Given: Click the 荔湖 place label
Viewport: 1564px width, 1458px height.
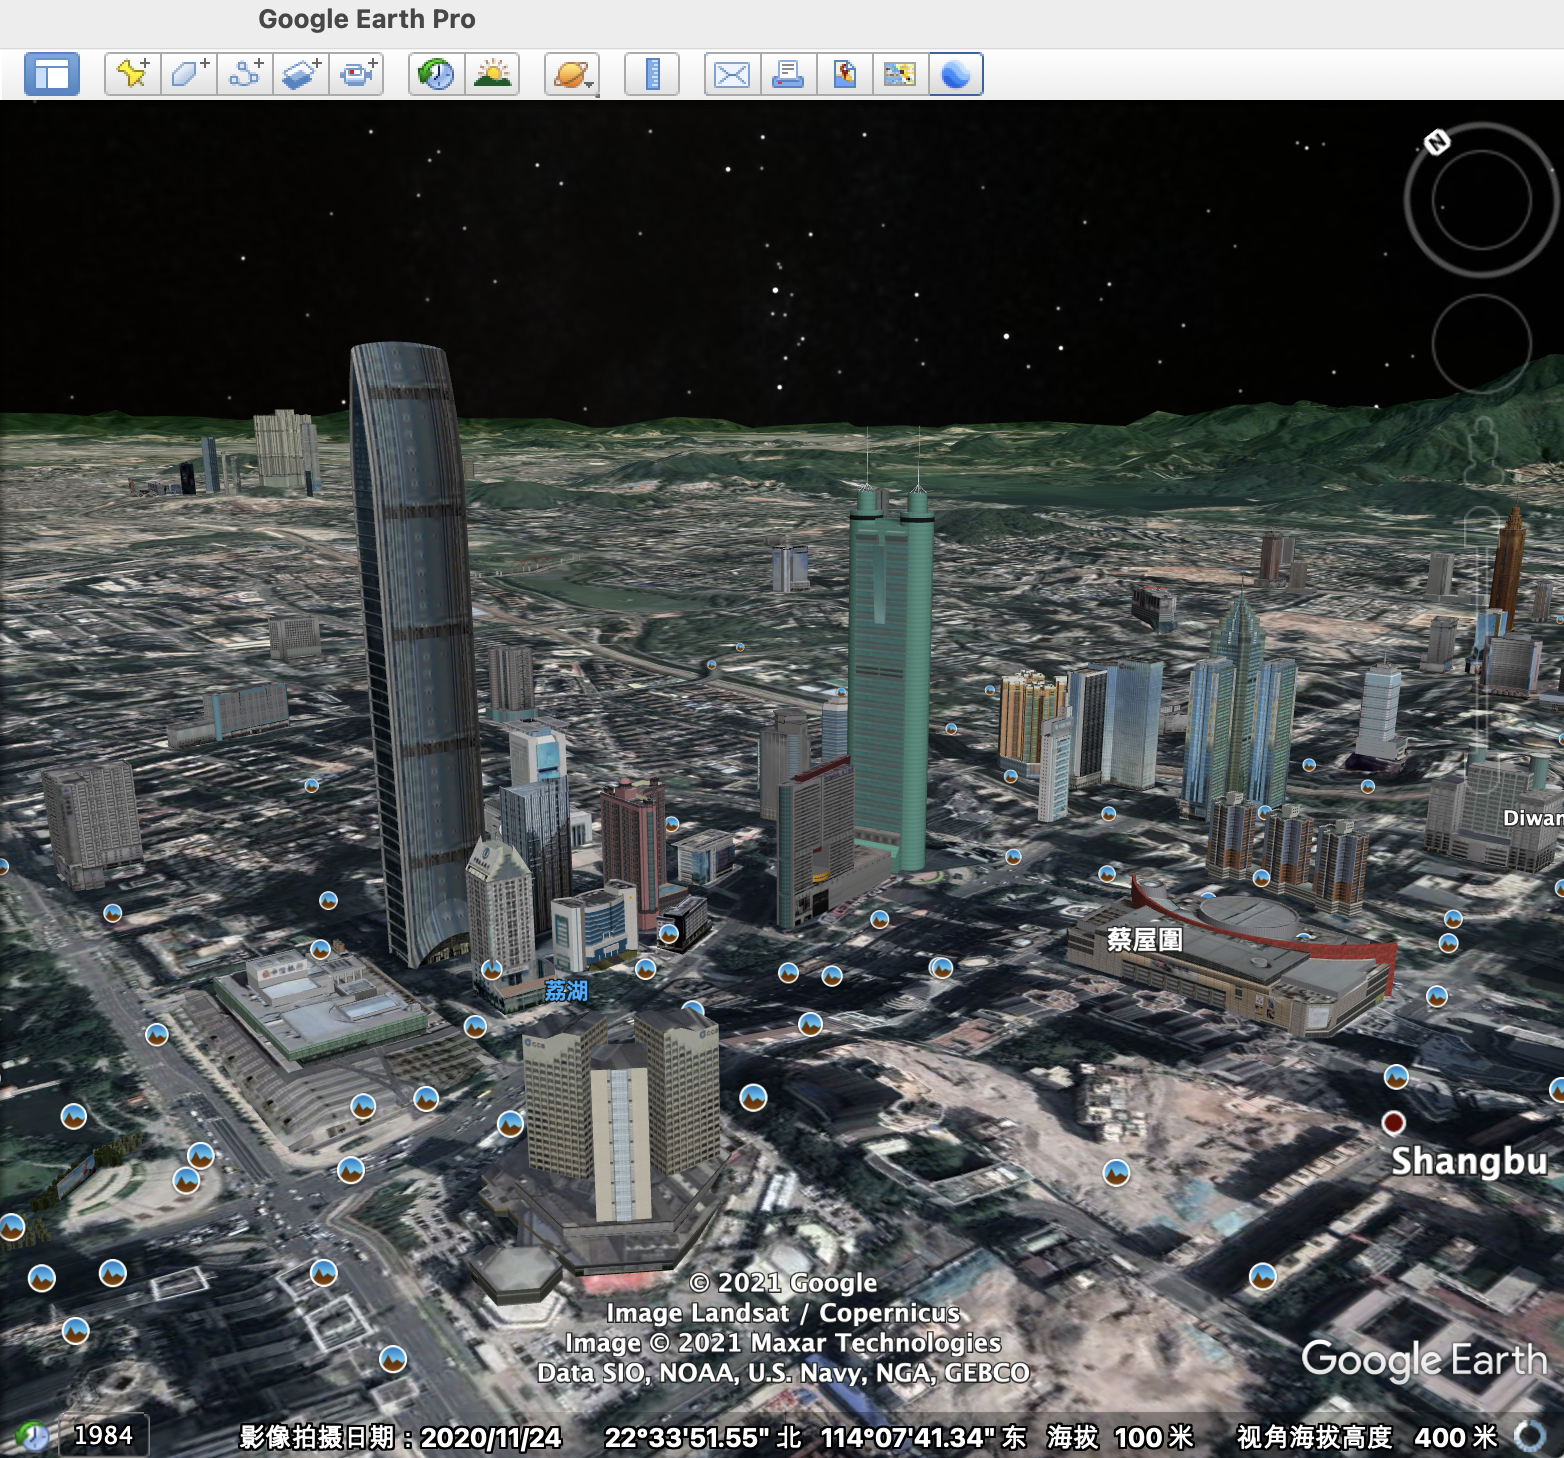Looking at the screenshot, I should pyautogui.click(x=566, y=991).
